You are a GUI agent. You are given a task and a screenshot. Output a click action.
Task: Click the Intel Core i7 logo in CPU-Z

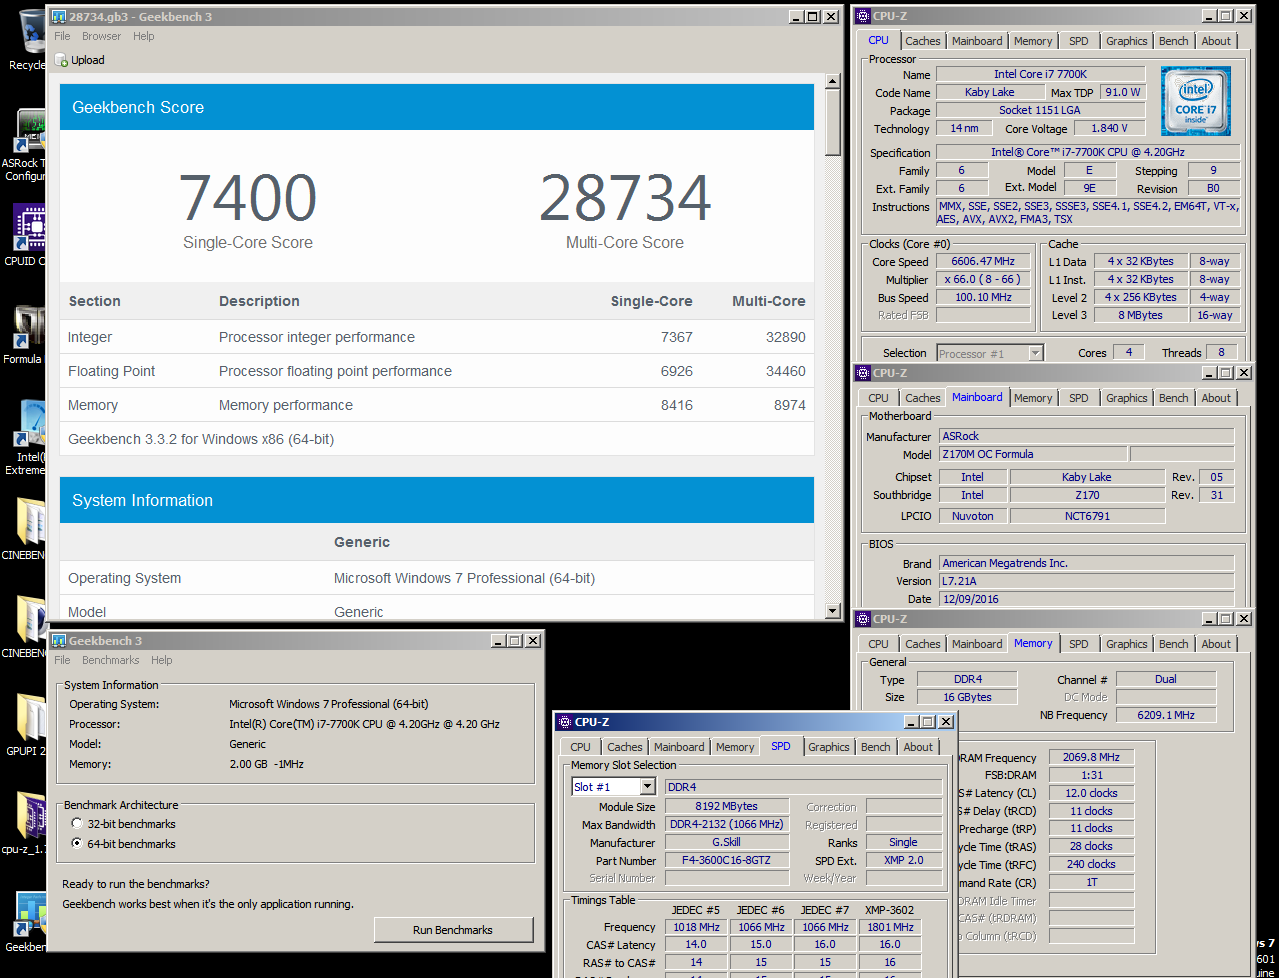click(x=1196, y=101)
